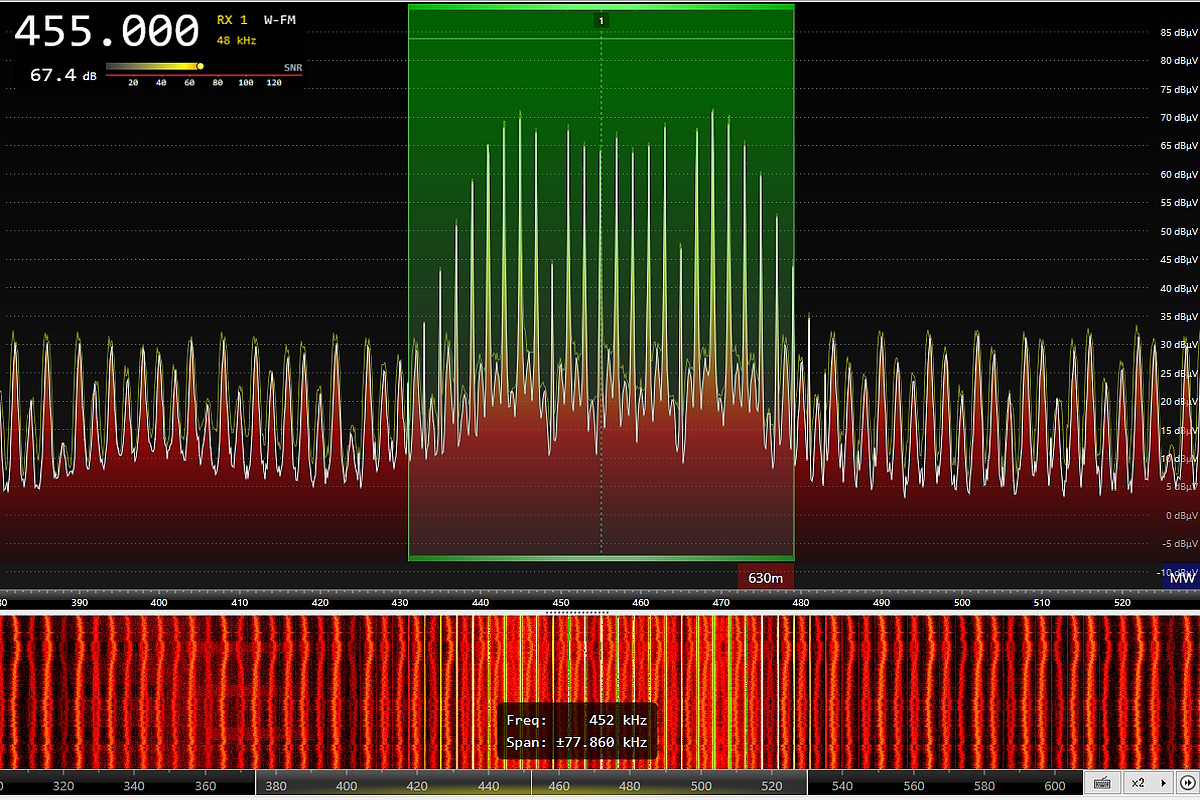Click receiver marker 1 at passband top
Viewport: 1200px width, 800px height.
tap(601, 20)
